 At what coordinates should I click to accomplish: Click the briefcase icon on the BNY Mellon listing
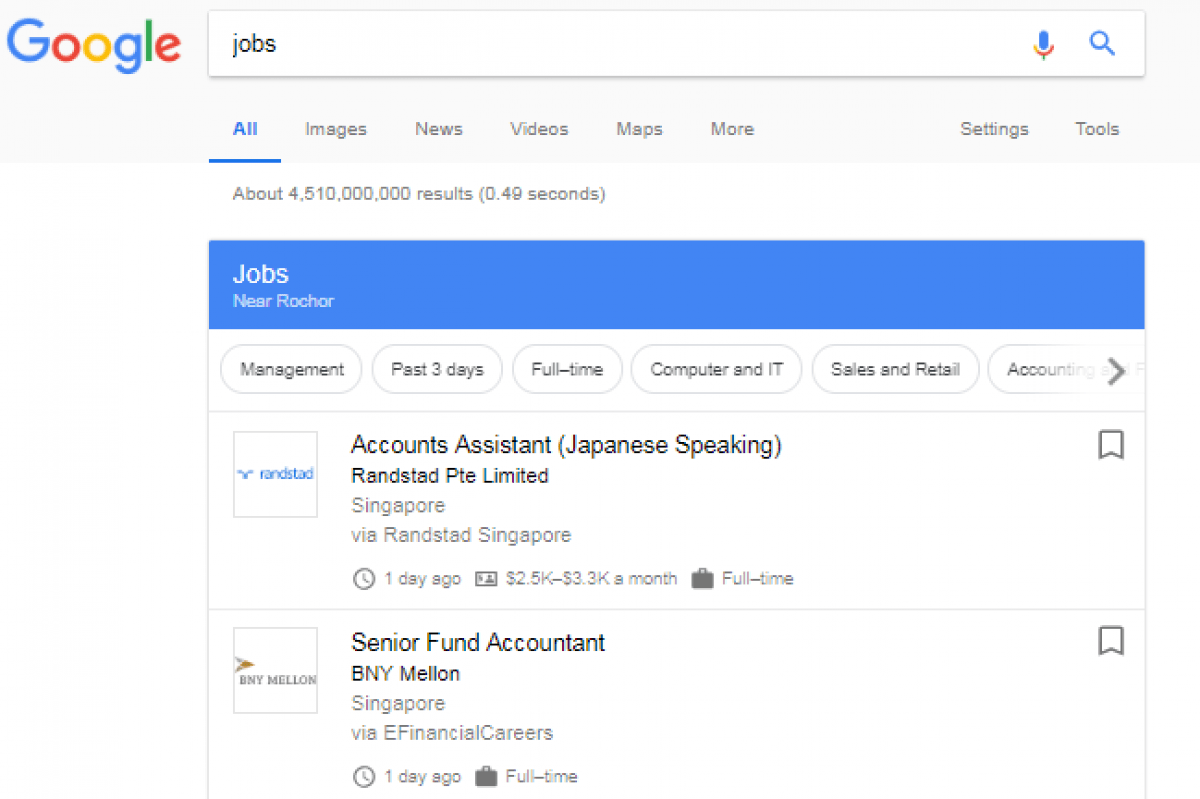[489, 776]
